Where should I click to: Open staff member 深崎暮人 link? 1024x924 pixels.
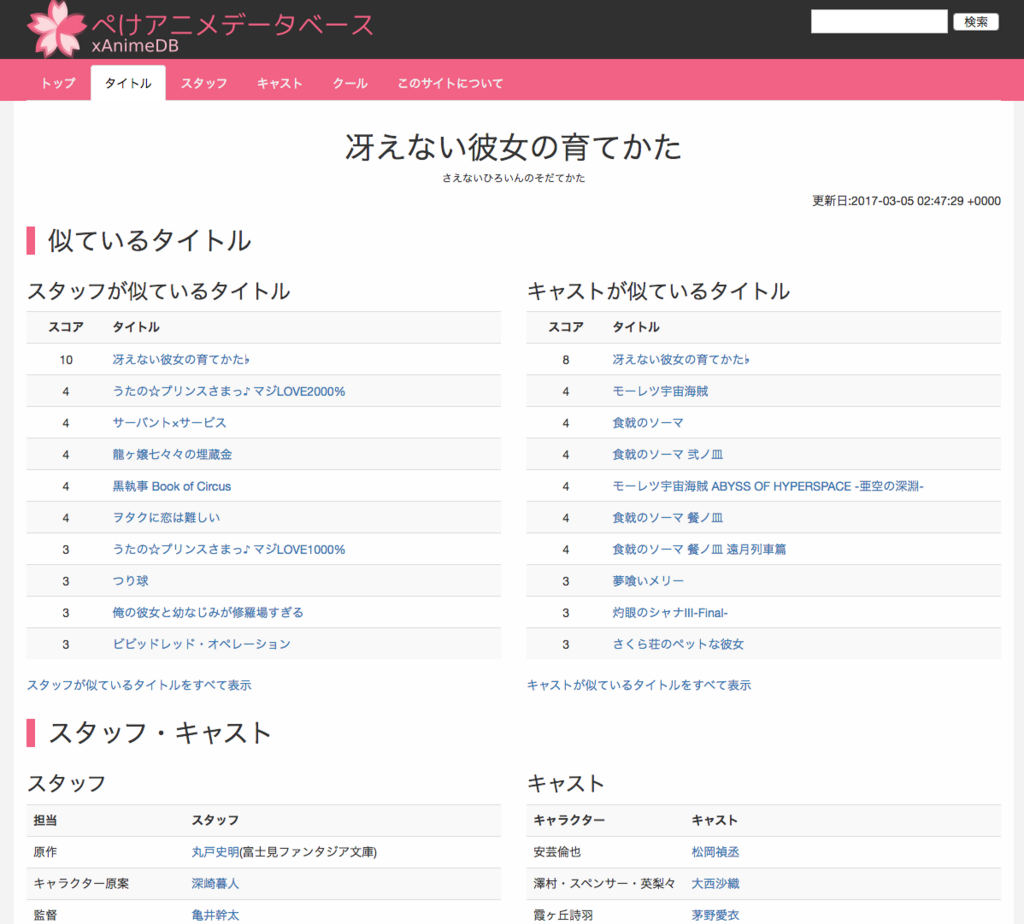(215, 884)
